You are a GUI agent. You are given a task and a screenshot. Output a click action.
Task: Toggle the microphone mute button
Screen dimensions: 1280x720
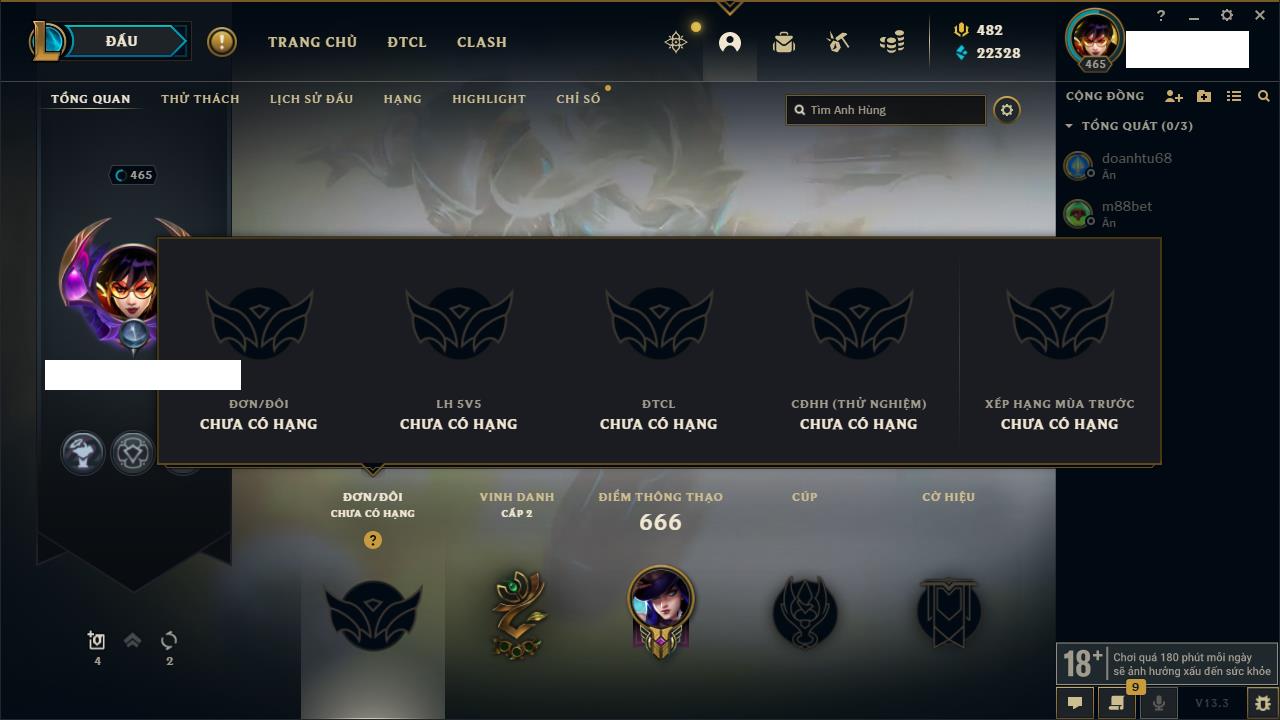point(1159,703)
